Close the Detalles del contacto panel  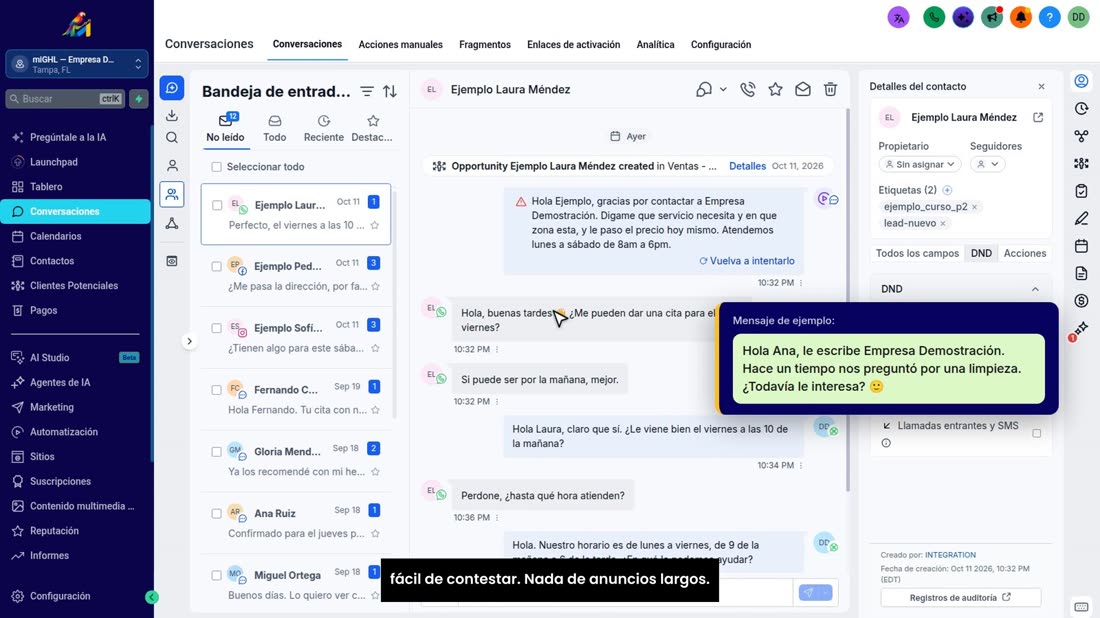[x=1041, y=86]
